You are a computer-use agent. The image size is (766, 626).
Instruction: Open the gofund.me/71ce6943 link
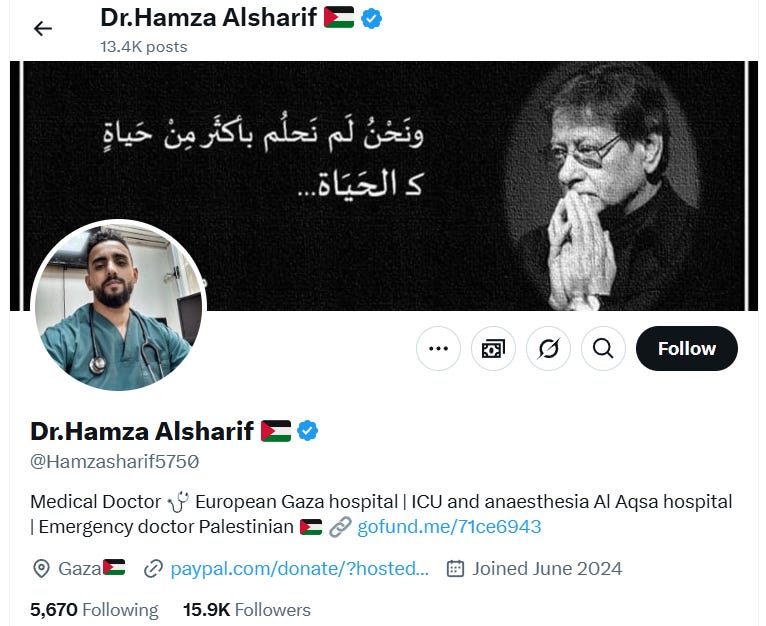click(x=449, y=527)
